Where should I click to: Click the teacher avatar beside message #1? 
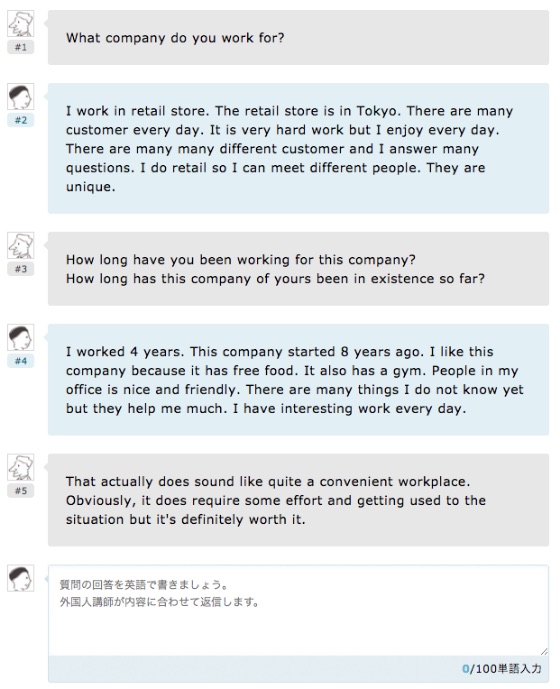(x=21, y=24)
